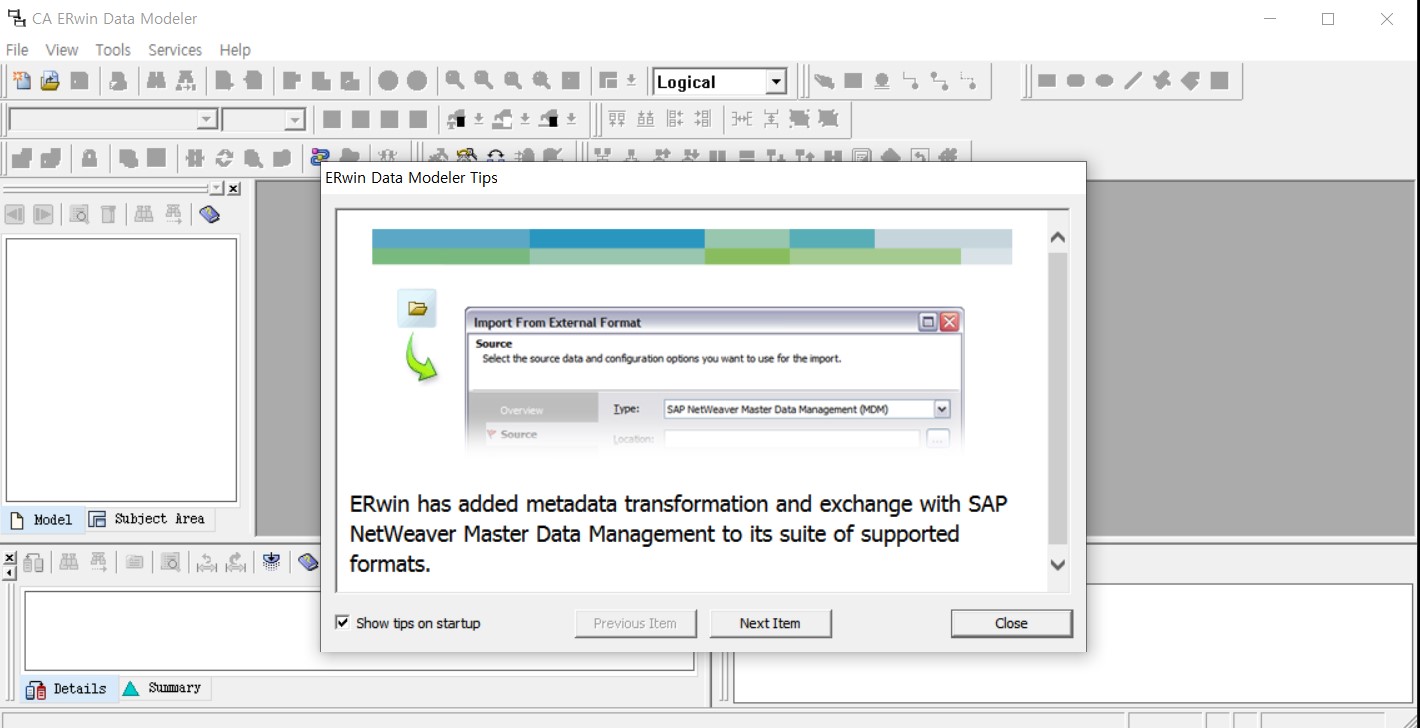Screen dimensions: 1420x728
Task: Open the View menu
Action: tap(61, 50)
